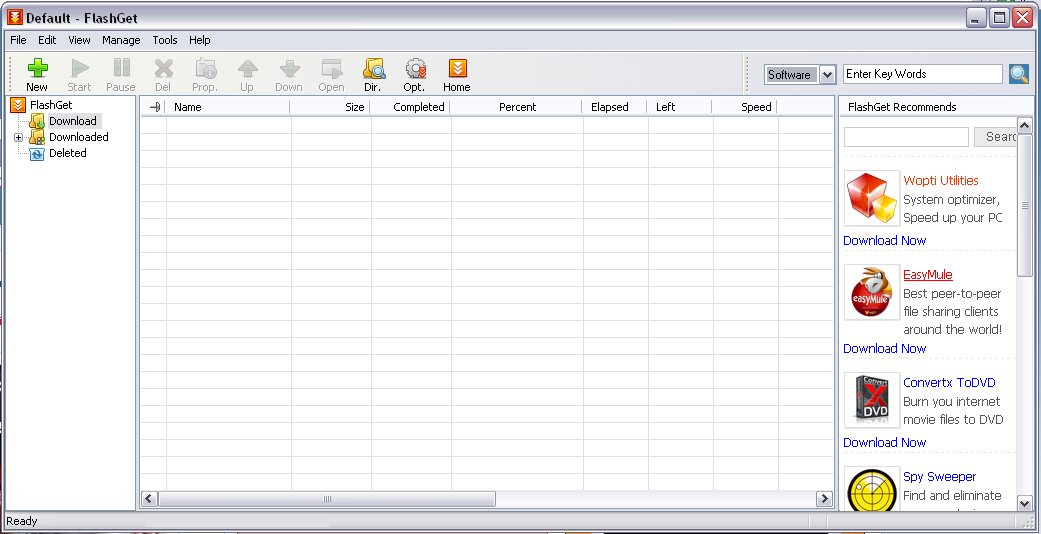The width and height of the screenshot is (1041, 534).
Task: Sort by the Elapsed column header
Action: tap(614, 107)
